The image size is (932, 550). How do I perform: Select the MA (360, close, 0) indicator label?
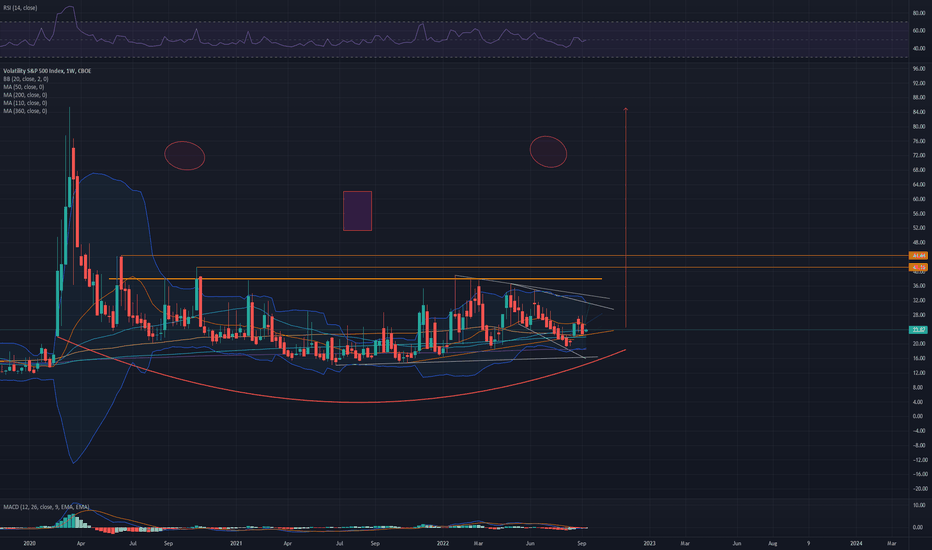[25, 111]
